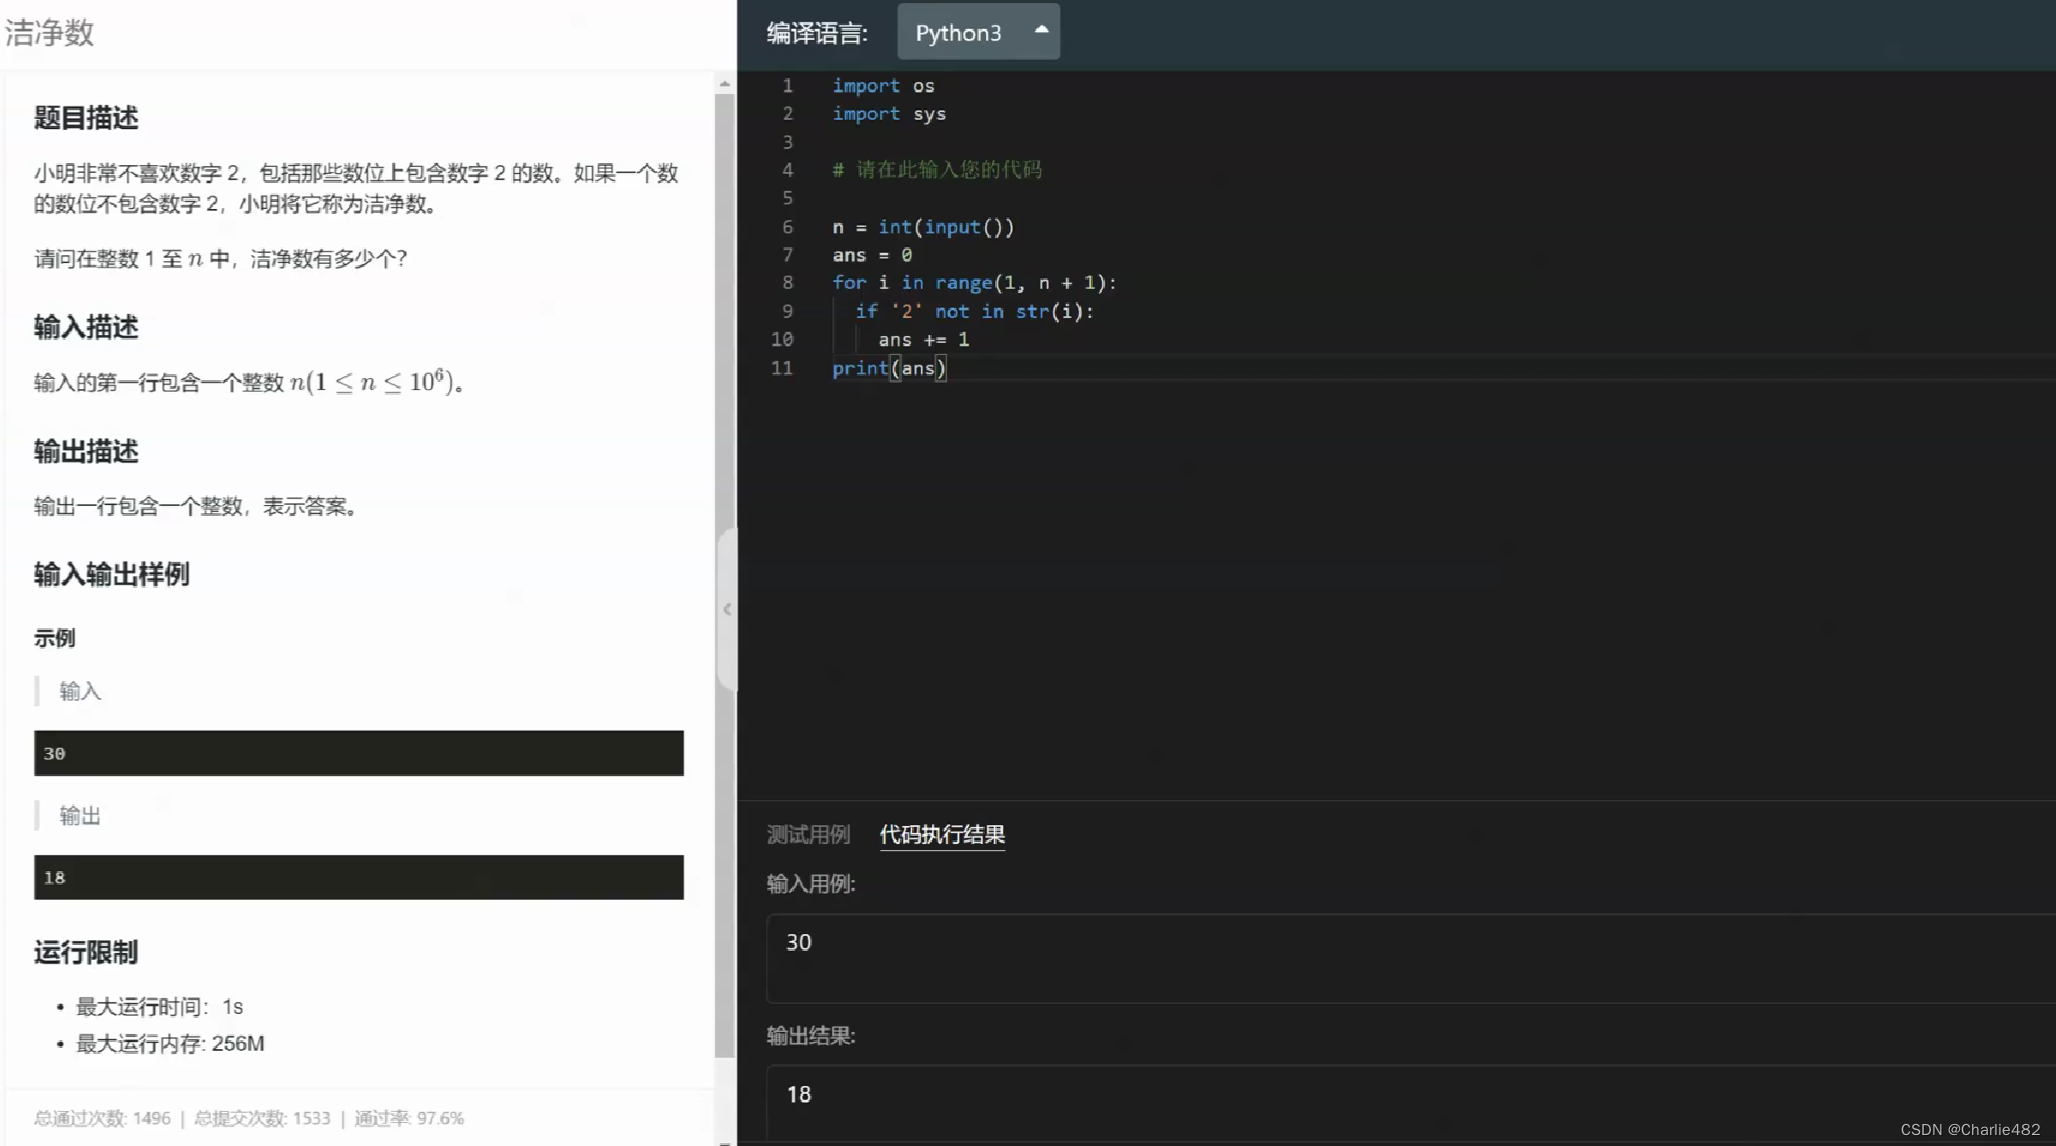Place cursor at end of print(ans) line
The image size is (2056, 1146).
948,368
